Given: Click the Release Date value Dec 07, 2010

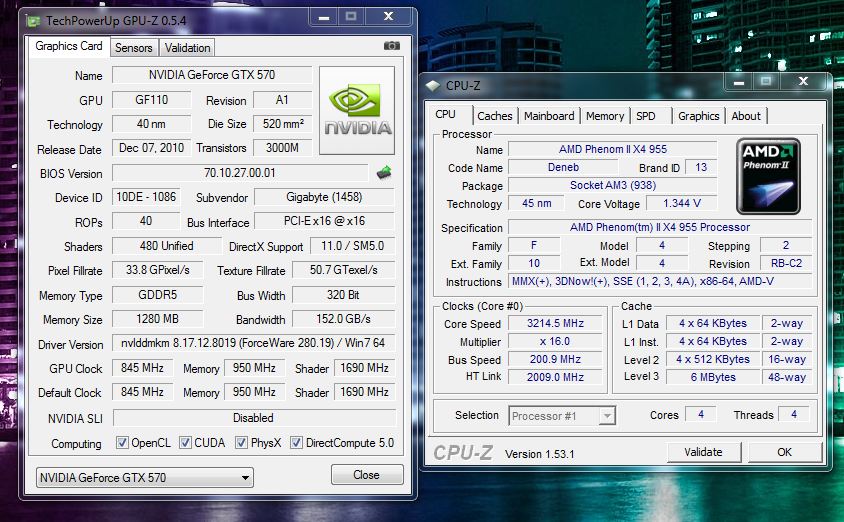Looking at the screenshot, I should pyautogui.click(x=152, y=148).
